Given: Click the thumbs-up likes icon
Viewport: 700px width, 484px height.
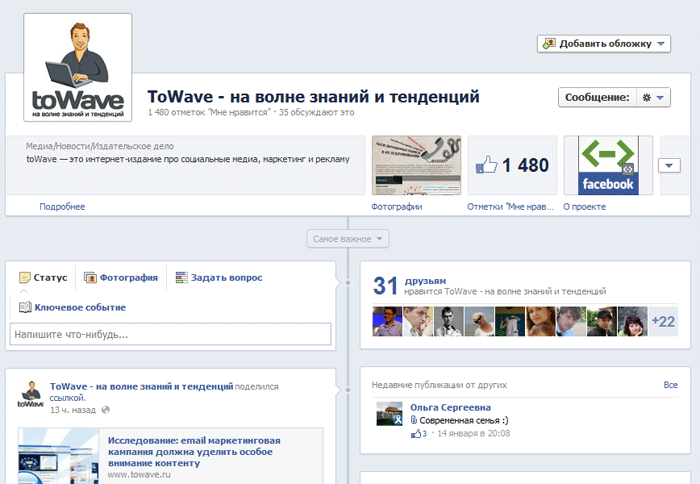Looking at the screenshot, I should [486, 165].
